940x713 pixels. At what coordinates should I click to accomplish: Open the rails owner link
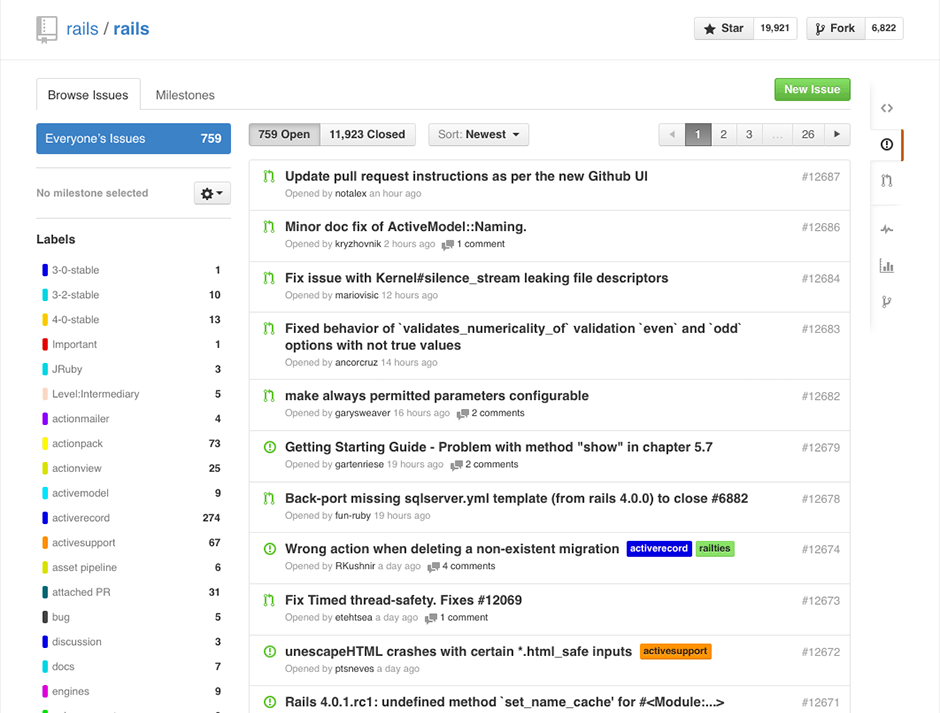pyautogui.click(x=82, y=29)
